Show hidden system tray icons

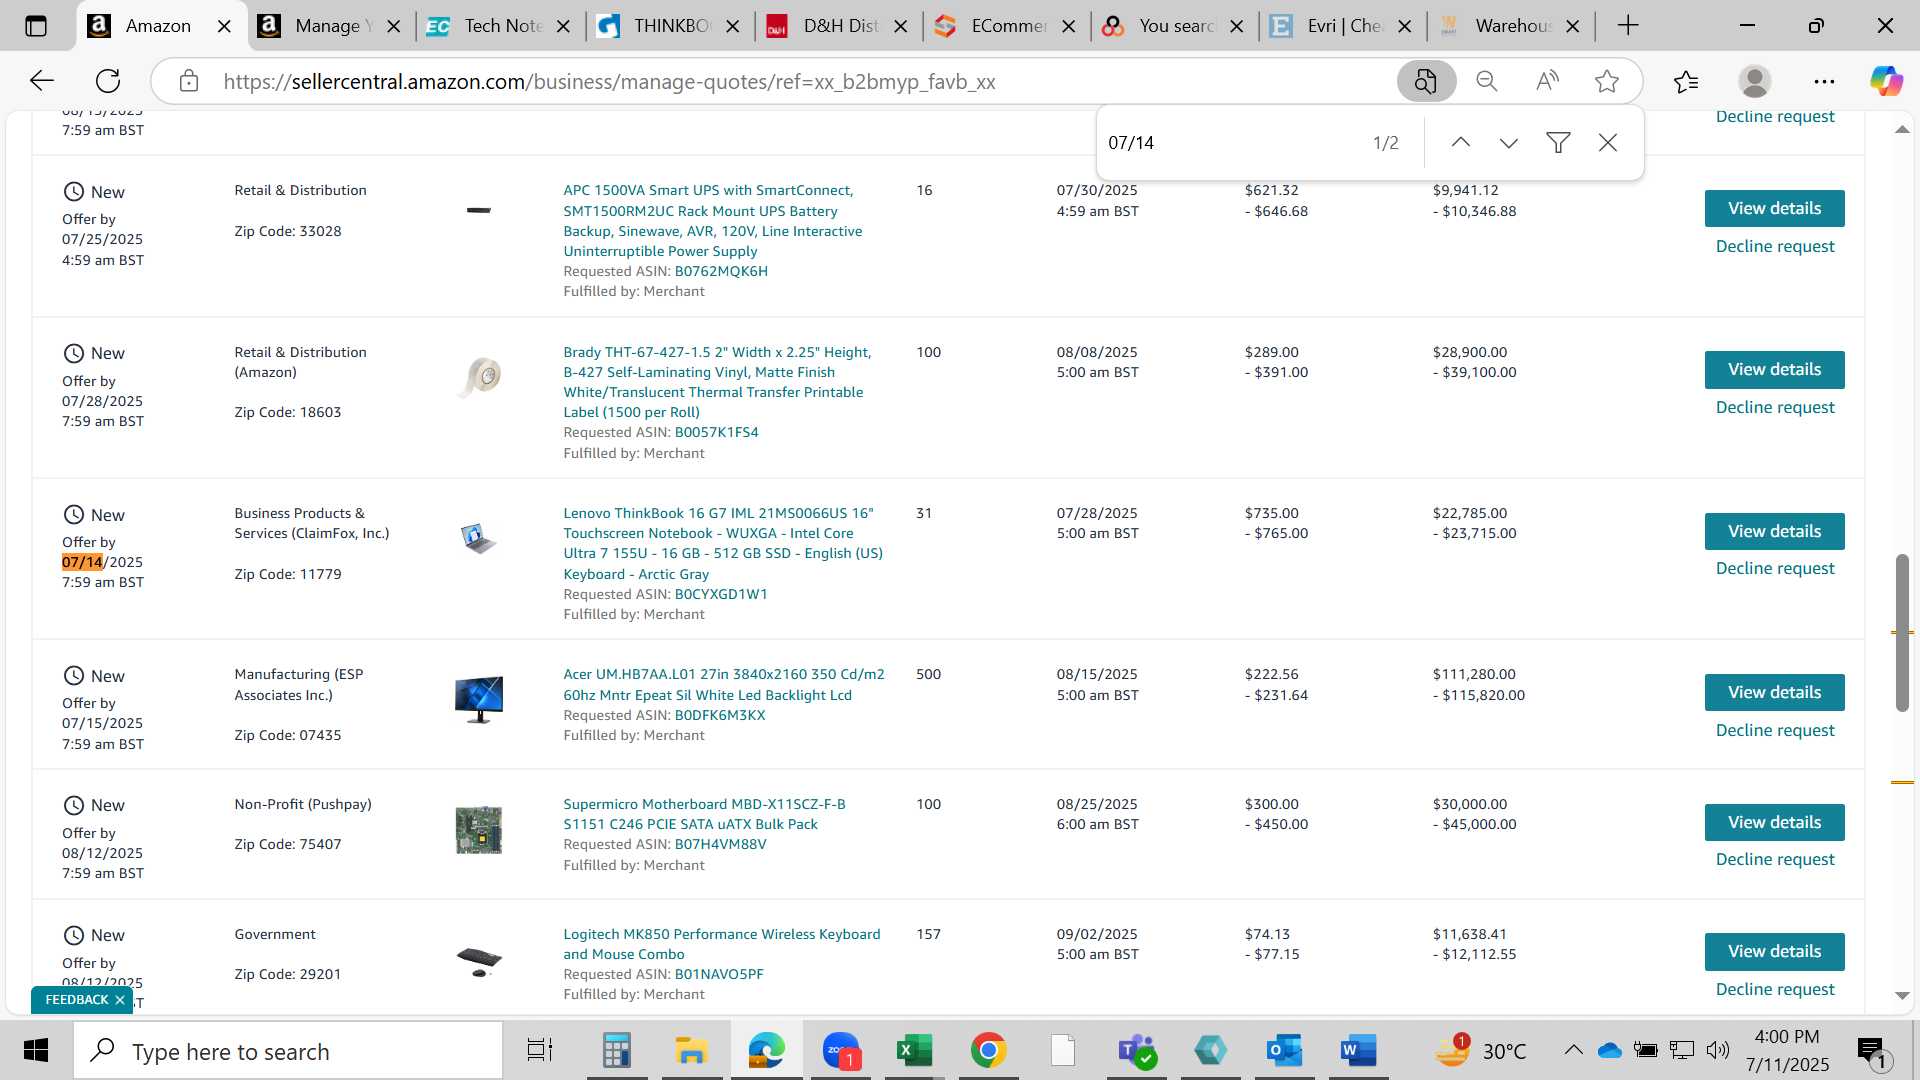[1573, 1050]
